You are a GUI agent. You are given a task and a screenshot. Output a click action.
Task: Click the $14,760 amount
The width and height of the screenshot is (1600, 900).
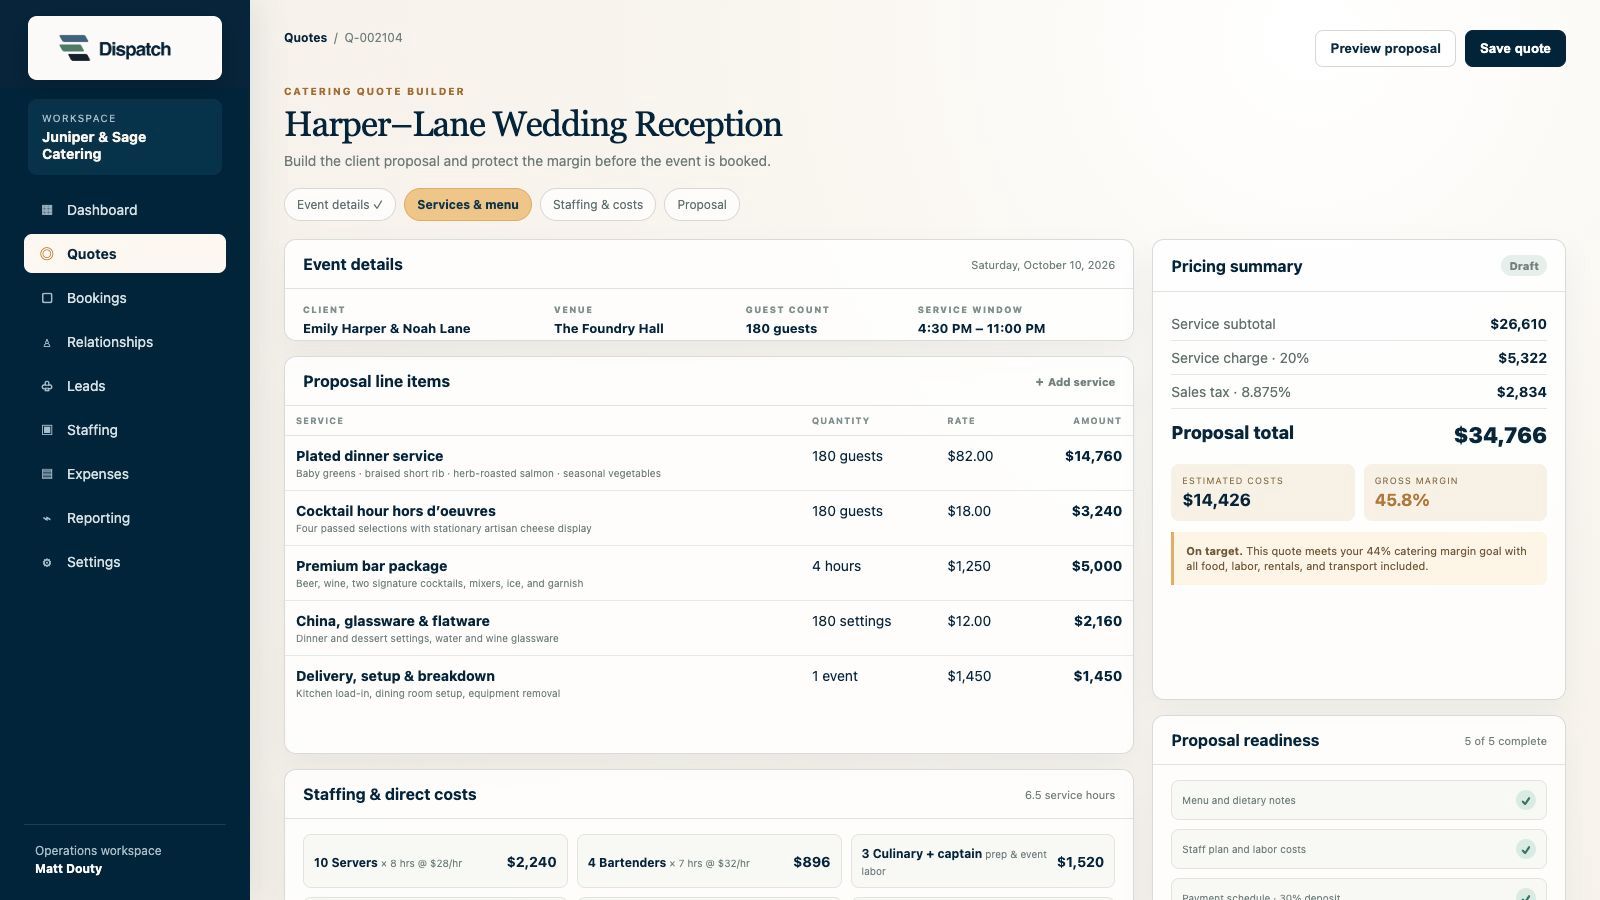point(1093,456)
